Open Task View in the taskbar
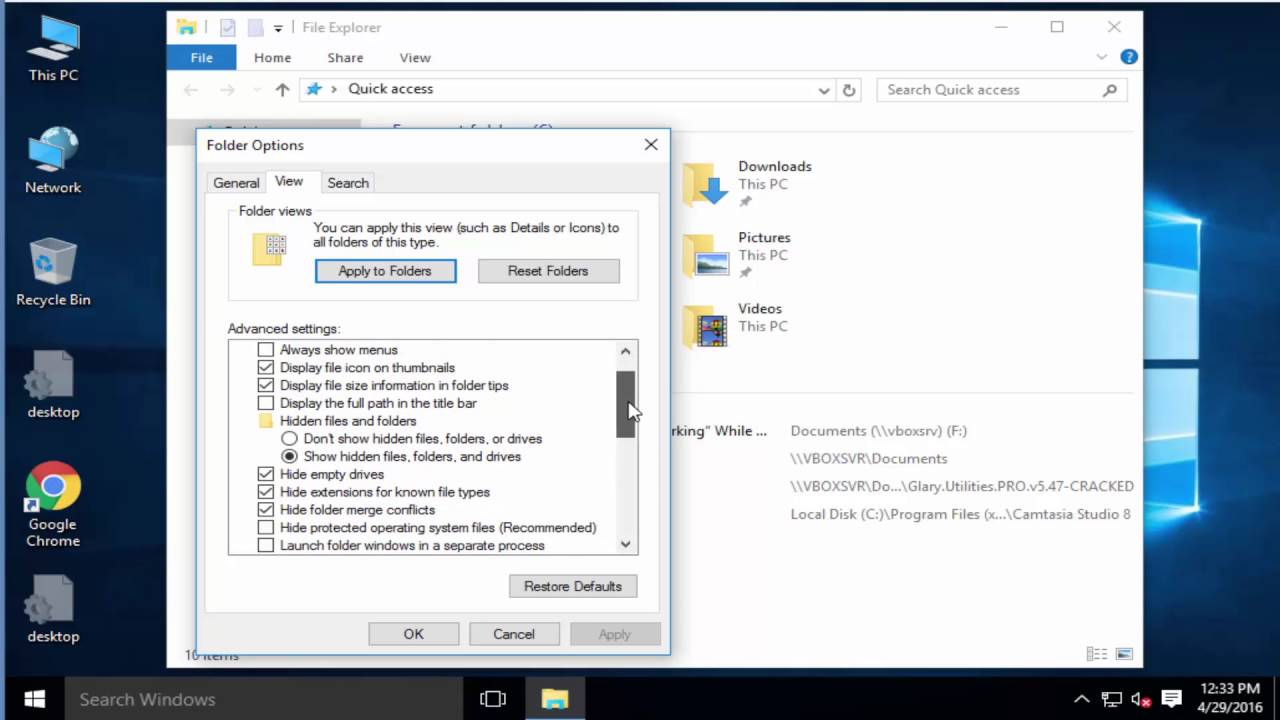The image size is (1280, 720). pyautogui.click(x=492, y=699)
